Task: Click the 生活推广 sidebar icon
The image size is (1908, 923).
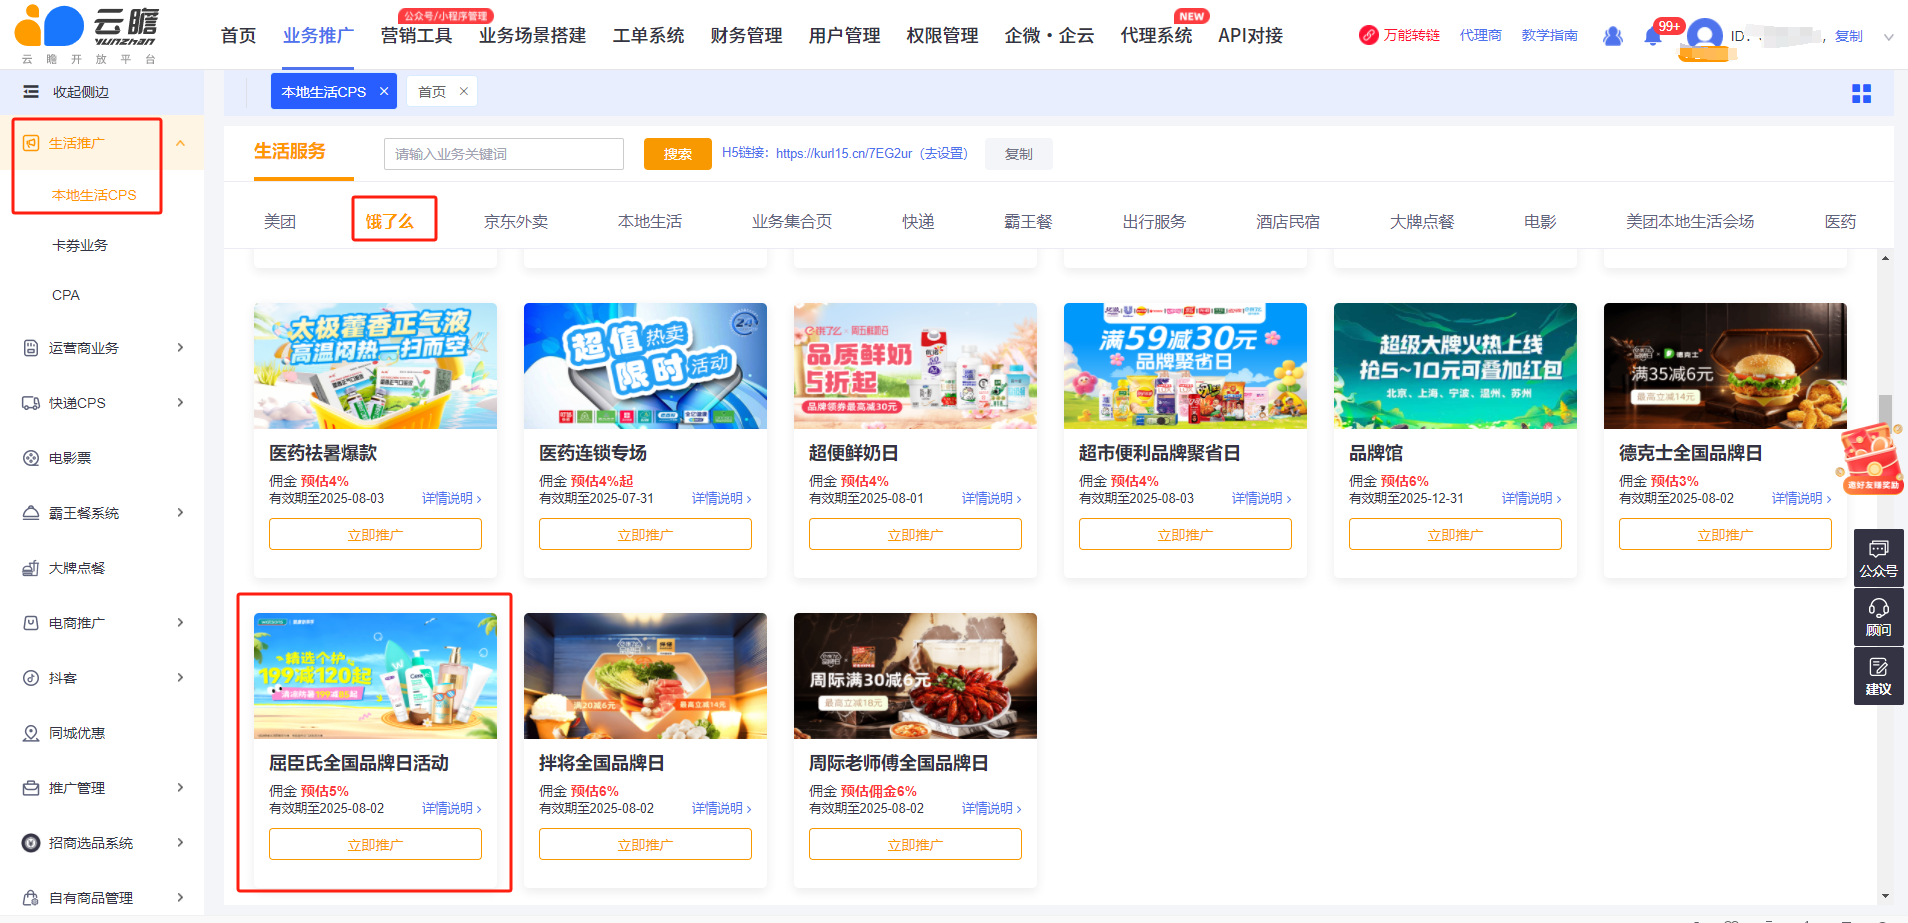Action: (31, 143)
